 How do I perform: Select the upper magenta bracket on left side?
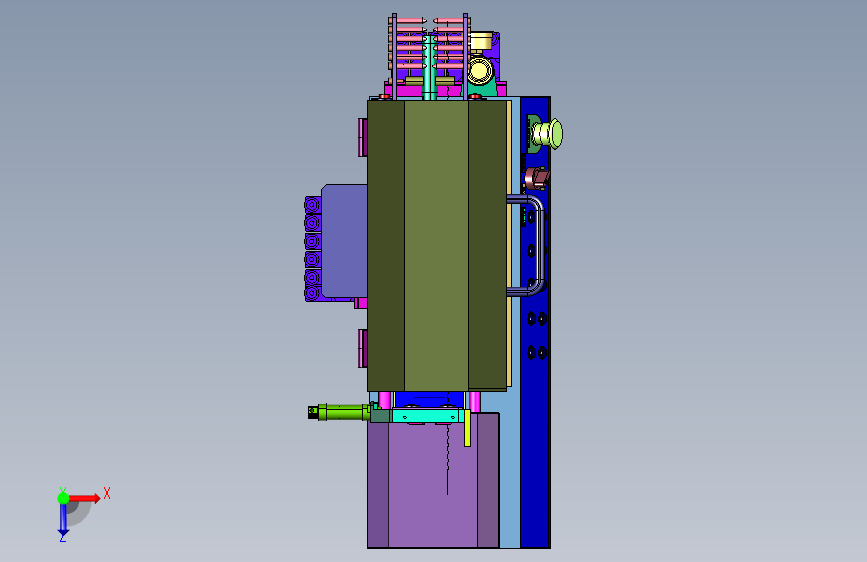click(363, 137)
